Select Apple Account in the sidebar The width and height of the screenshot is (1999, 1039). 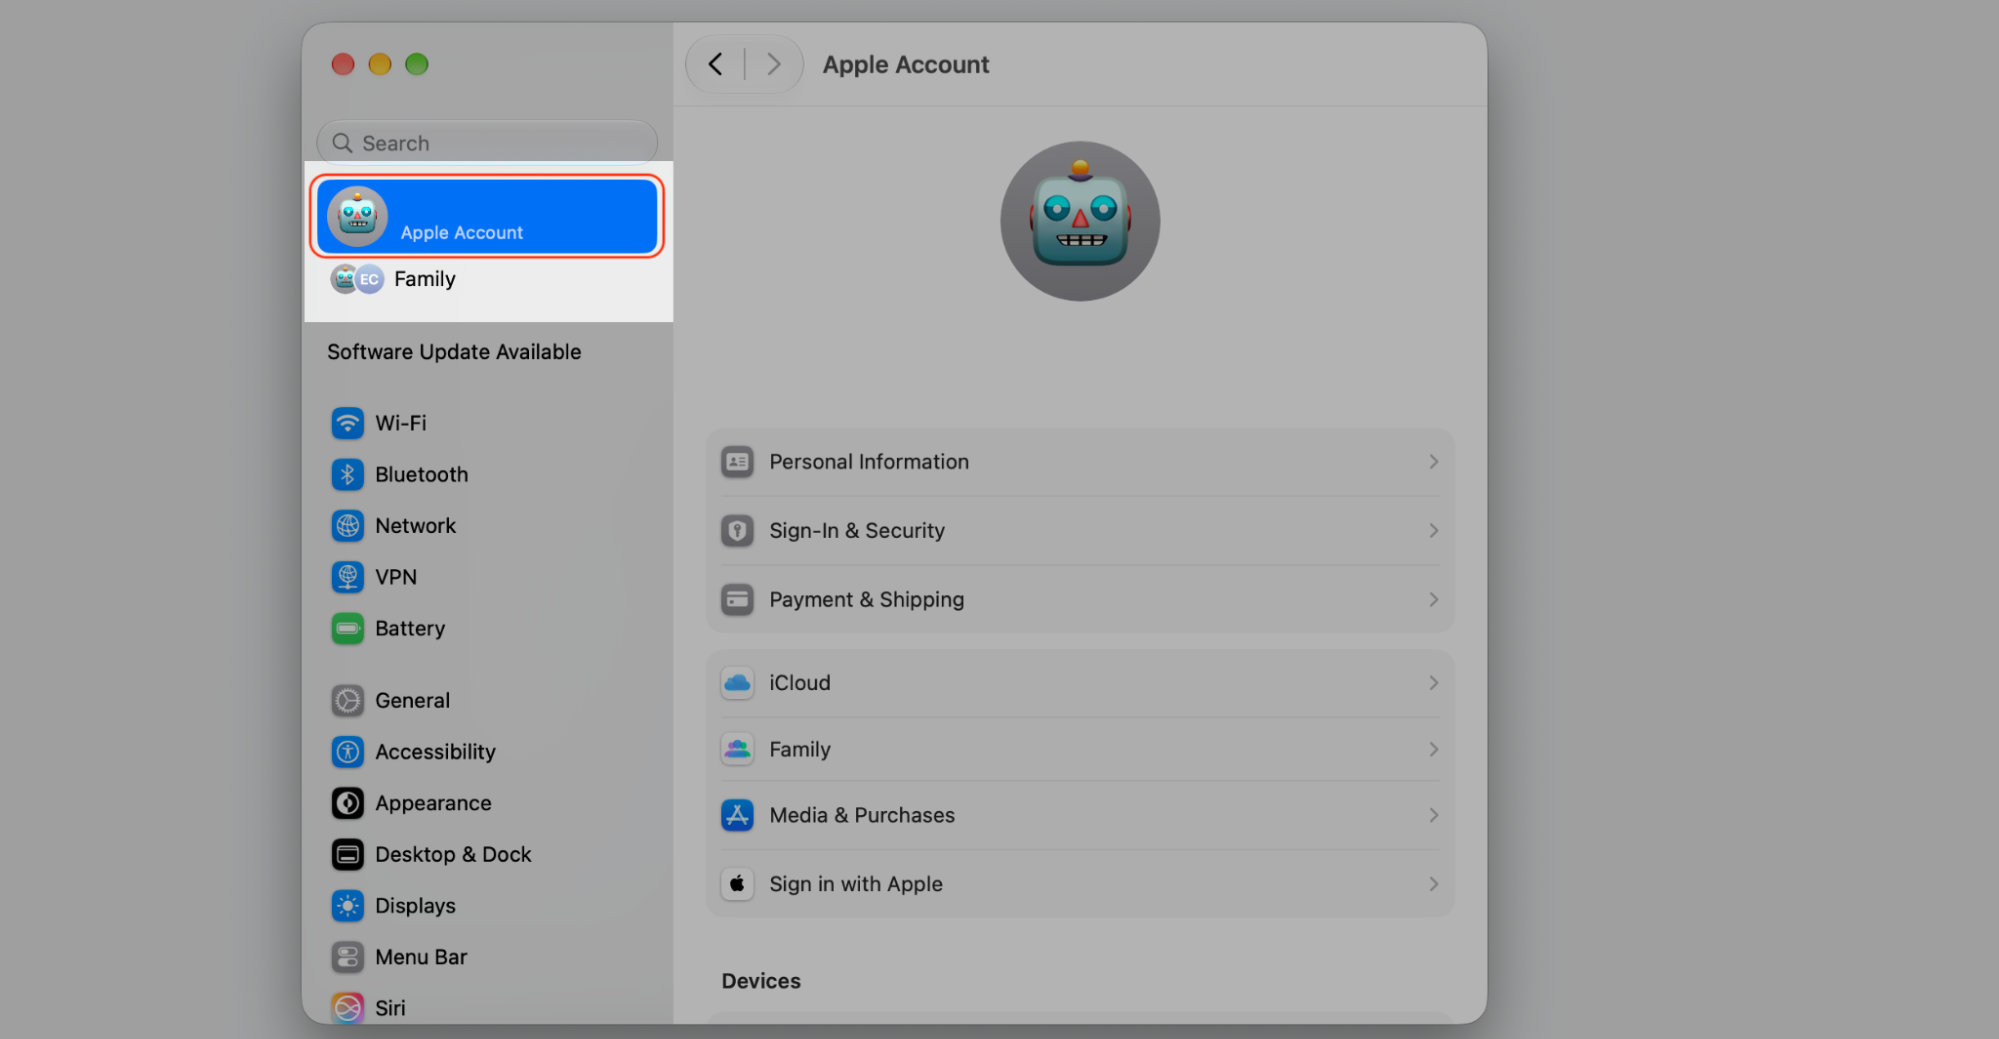[487, 216]
